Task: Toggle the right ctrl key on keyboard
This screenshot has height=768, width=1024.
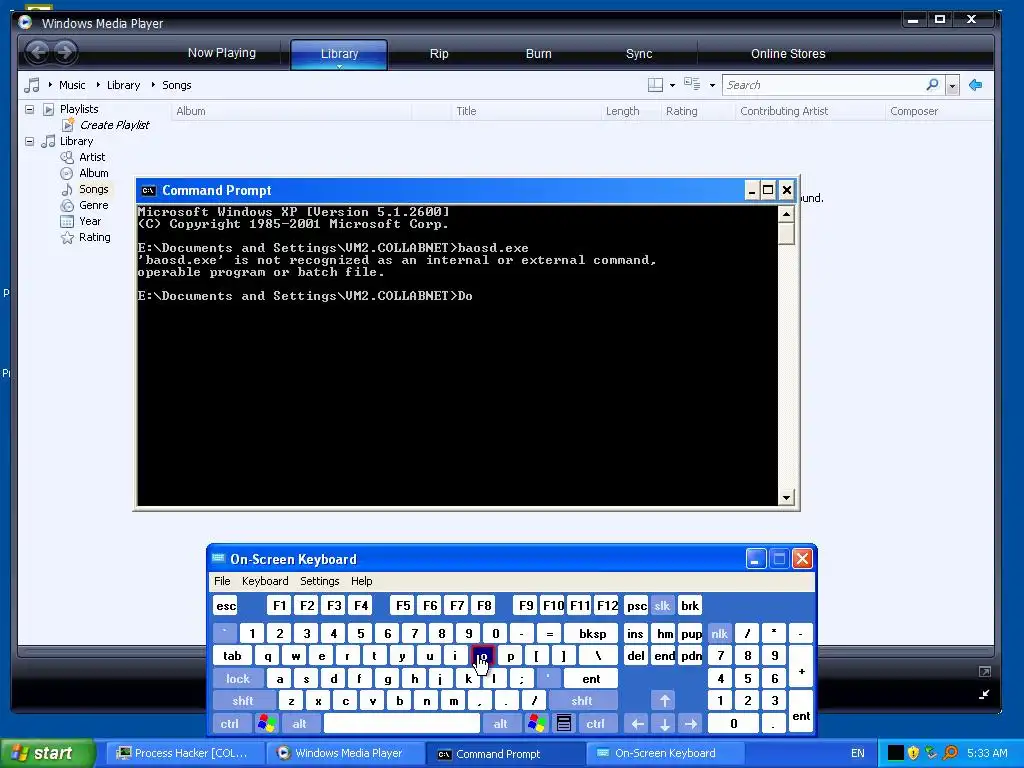Action: click(x=596, y=724)
